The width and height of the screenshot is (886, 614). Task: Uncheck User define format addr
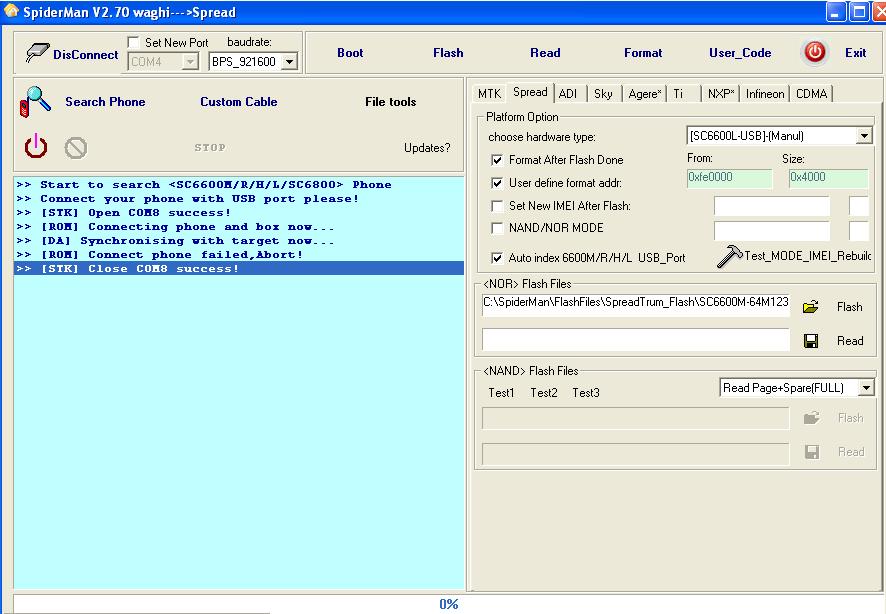(x=497, y=183)
